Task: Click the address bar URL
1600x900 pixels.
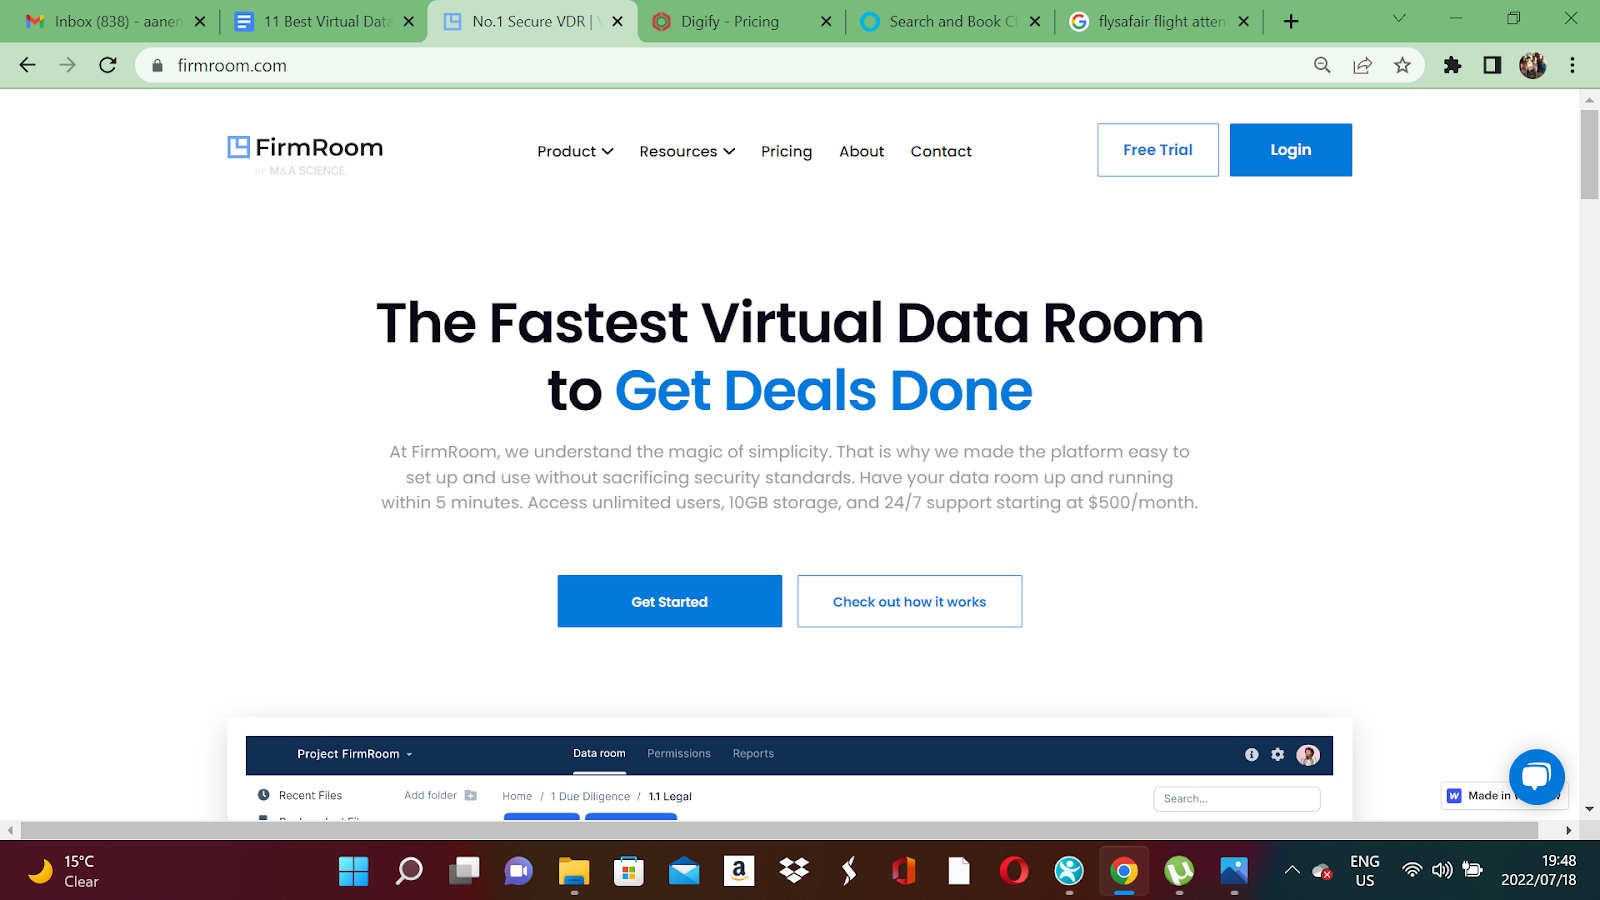Action: point(232,65)
